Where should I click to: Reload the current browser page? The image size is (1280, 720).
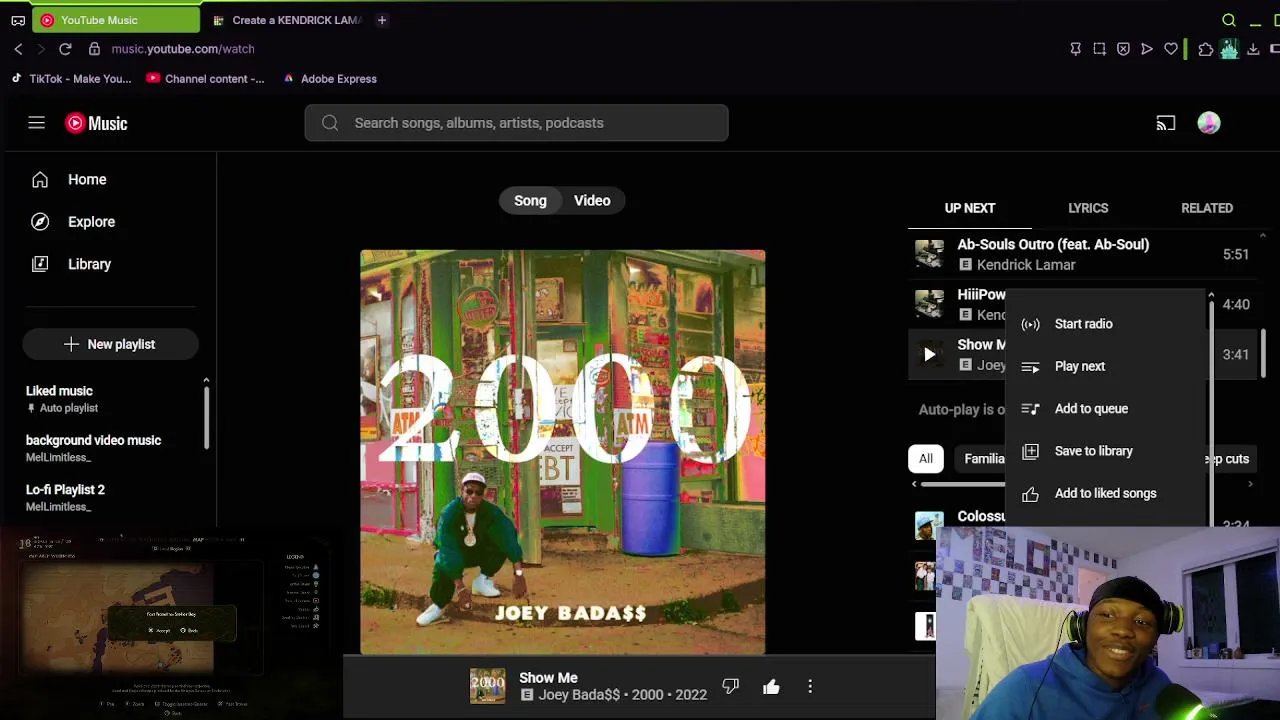[x=65, y=48]
